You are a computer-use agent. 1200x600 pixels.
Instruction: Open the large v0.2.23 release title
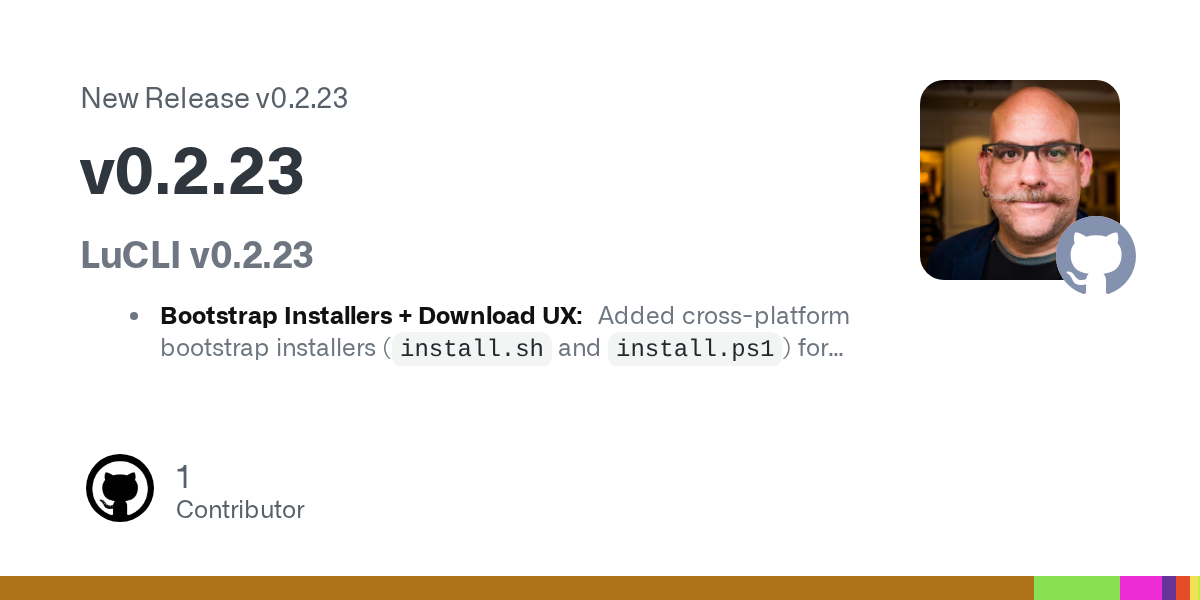(x=192, y=172)
